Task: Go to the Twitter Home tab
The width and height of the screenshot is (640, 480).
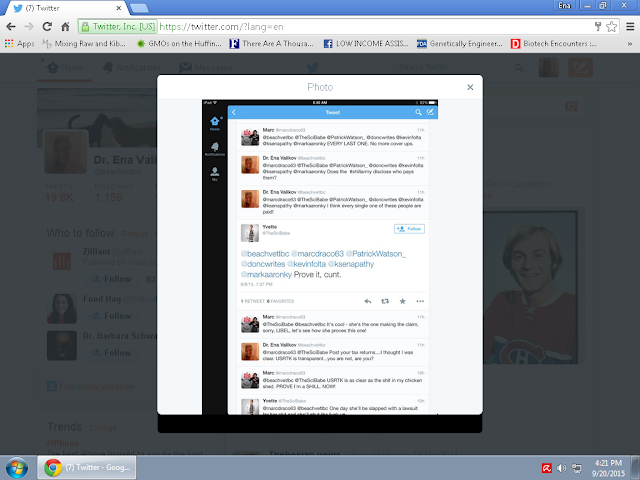Action: coord(64,68)
